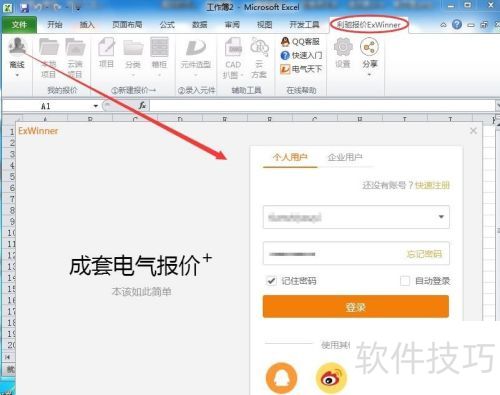Log in with the QQ penguin icon
The image size is (500, 395).
point(281,378)
